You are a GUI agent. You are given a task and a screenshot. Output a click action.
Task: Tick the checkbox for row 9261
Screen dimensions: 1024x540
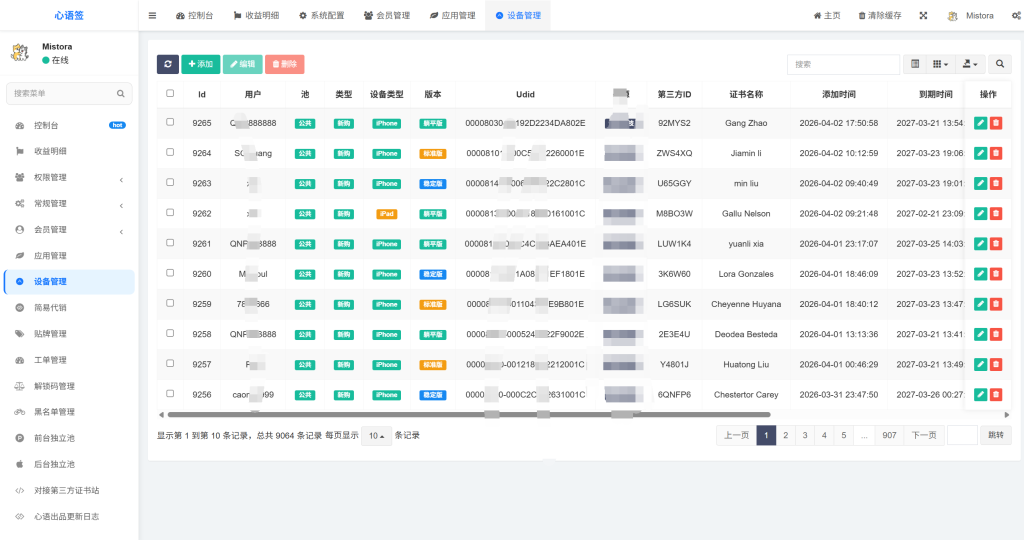[x=170, y=242]
